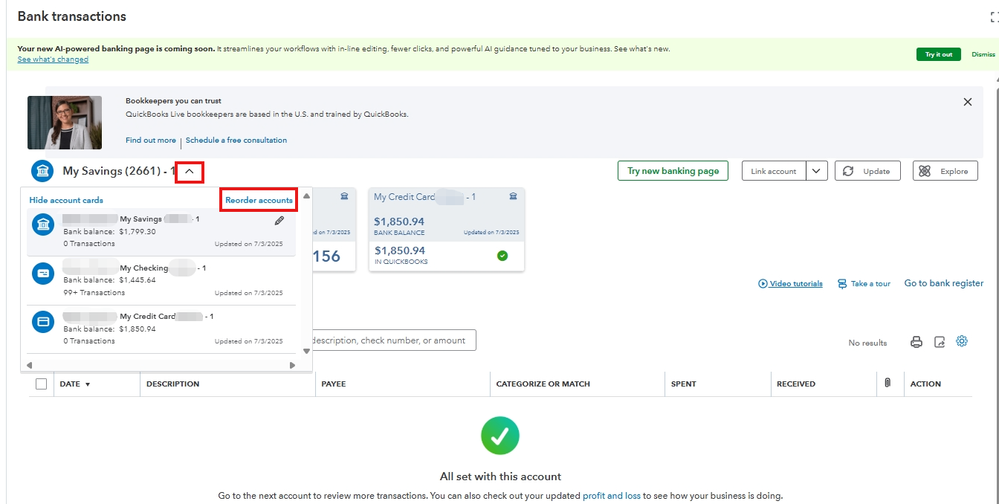Select the My Credit Card account in list
Image resolution: width=999 pixels, height=504 pixels.
(159, 329)
